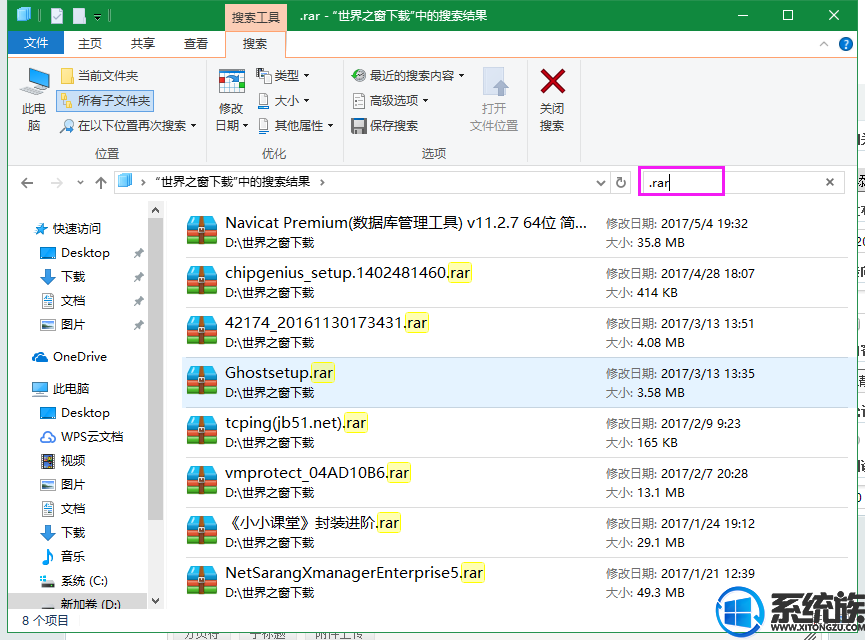
Task: Toggle 所有子文件夹 search scope
Action: [105, 100]
